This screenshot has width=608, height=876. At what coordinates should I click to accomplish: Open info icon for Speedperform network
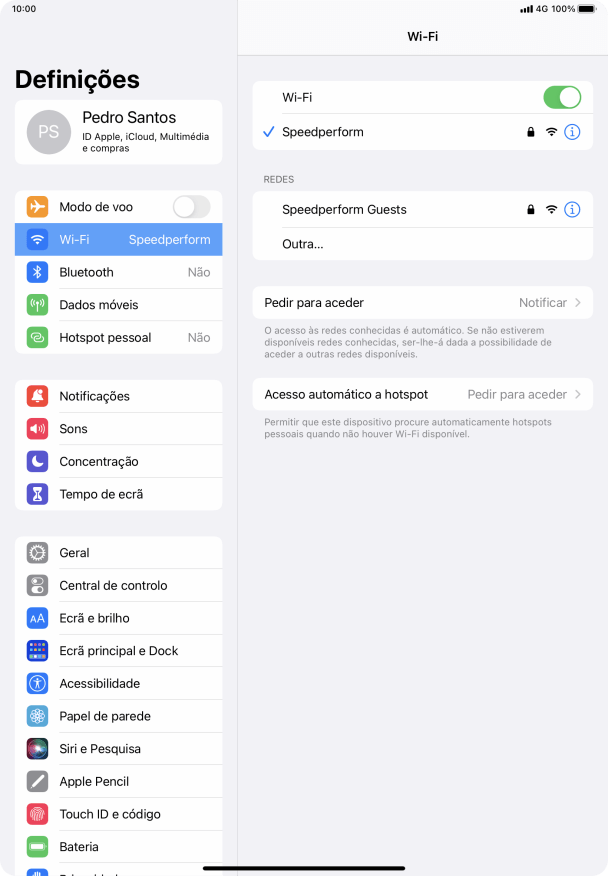pyautogui.click(x=572, y=132)
